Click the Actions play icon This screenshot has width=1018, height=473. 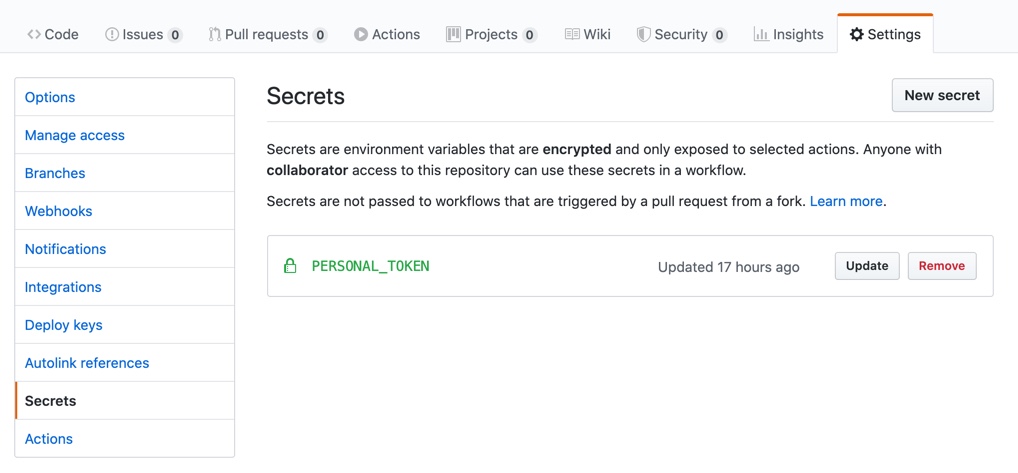click(360, 34)
